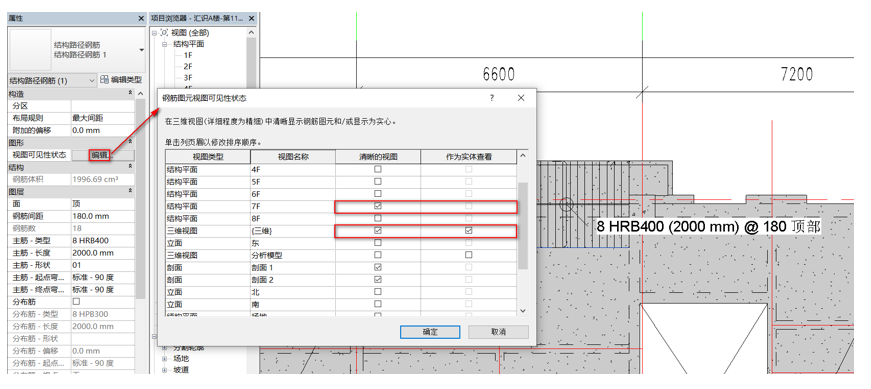Click the 附加的偏移 value 0.0 mm
Image resolution: width=871 pixels, height=389 pixels.
(103, 130)
